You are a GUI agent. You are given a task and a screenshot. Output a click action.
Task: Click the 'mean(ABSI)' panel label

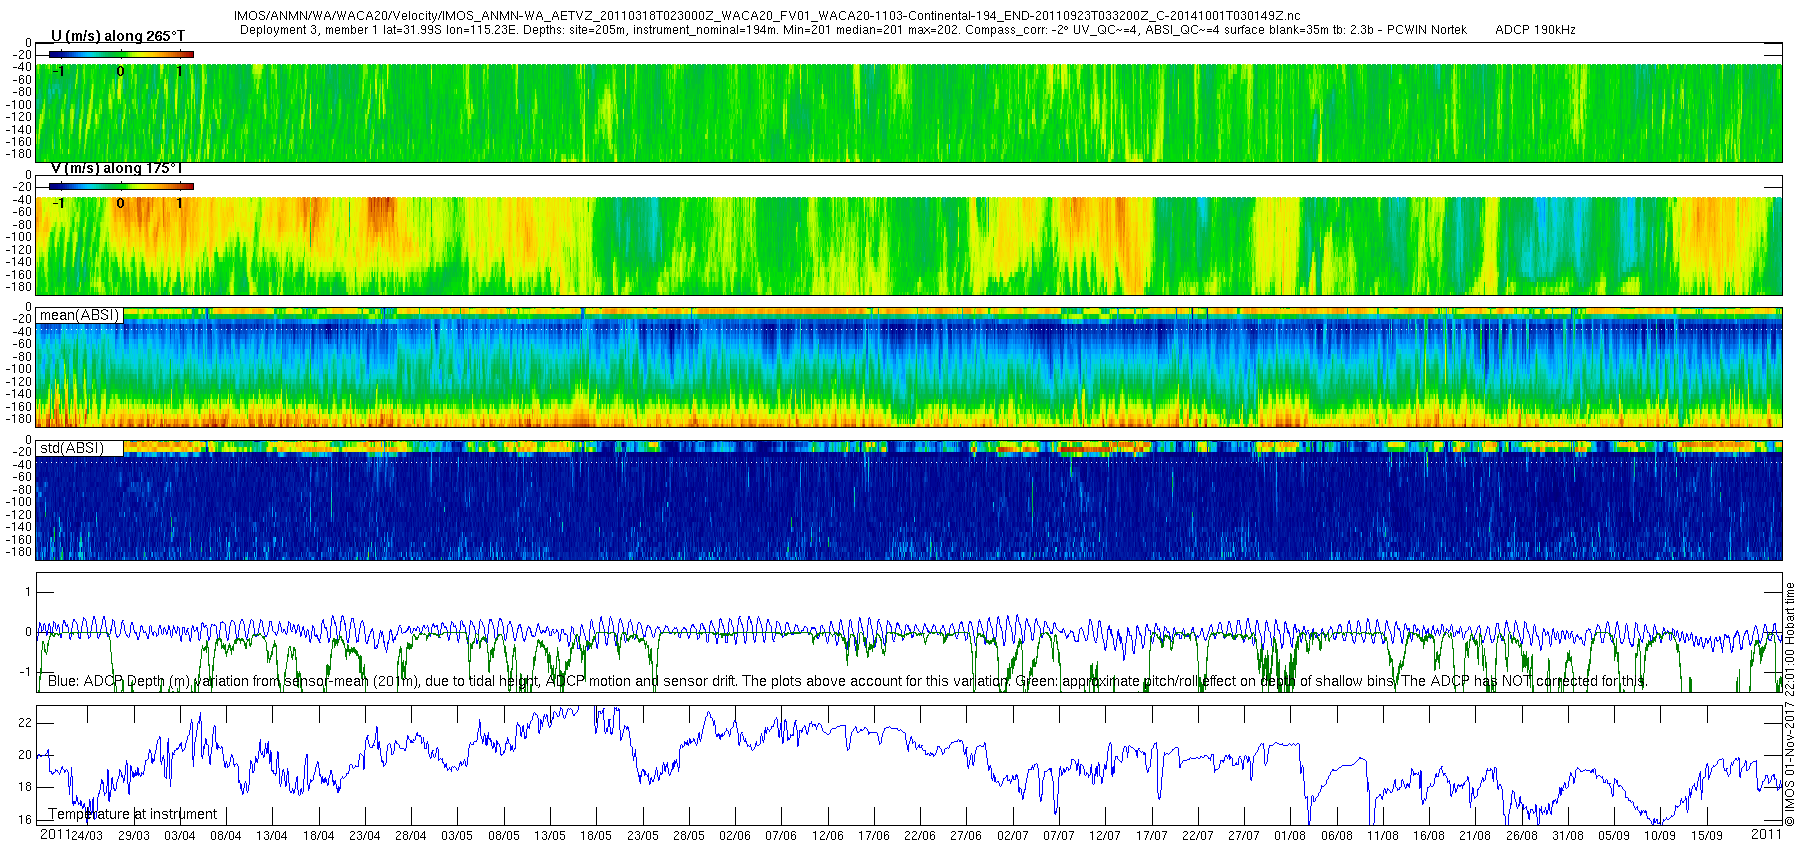point(80,315)
